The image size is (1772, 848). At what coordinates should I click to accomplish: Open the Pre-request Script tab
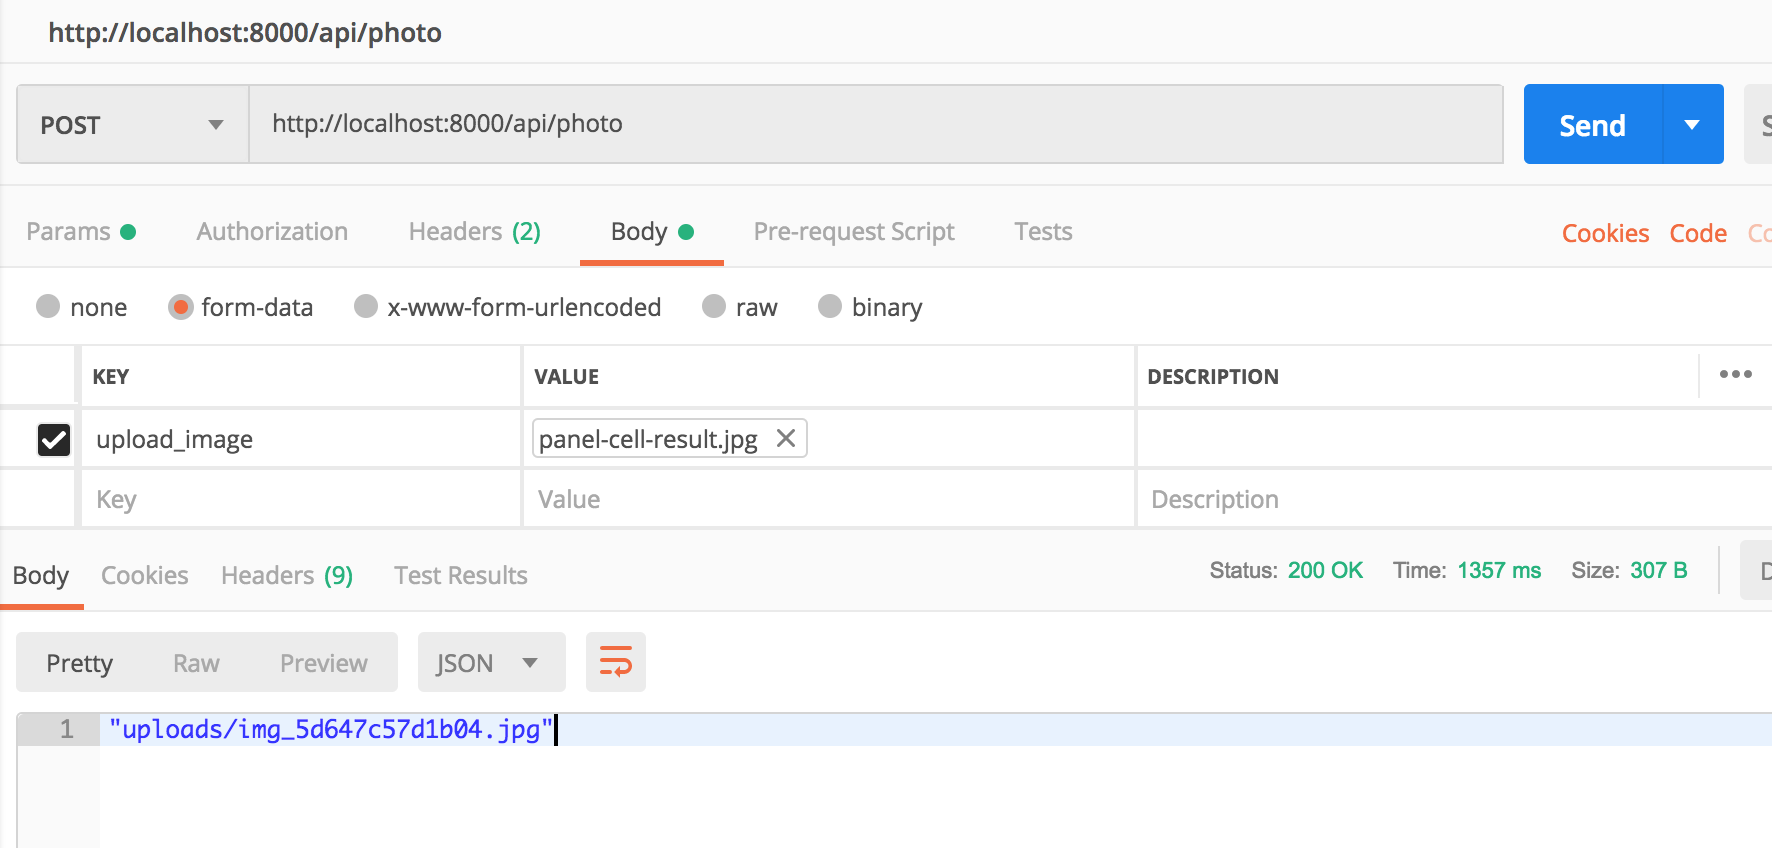[x=854, y=232]
